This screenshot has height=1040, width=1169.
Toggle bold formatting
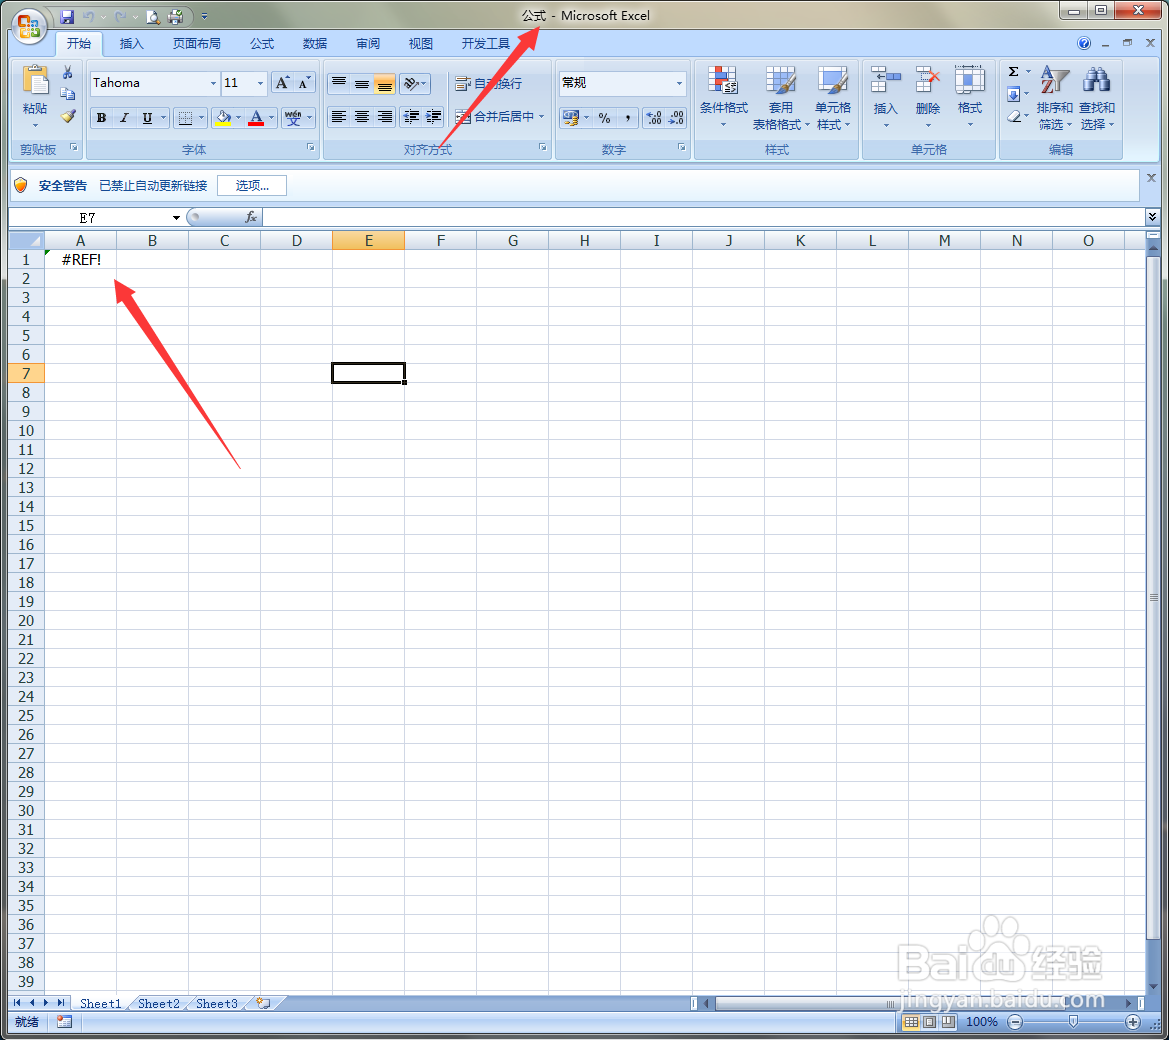[x=101, y=118]
